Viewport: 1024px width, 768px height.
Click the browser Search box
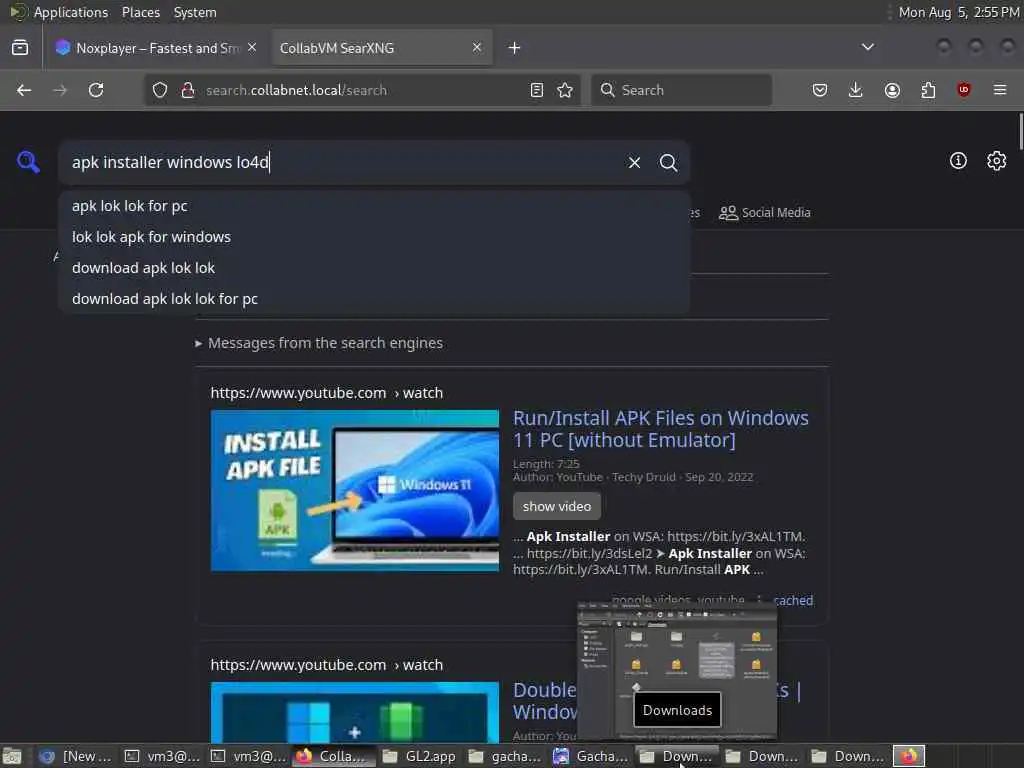[682, 90]
